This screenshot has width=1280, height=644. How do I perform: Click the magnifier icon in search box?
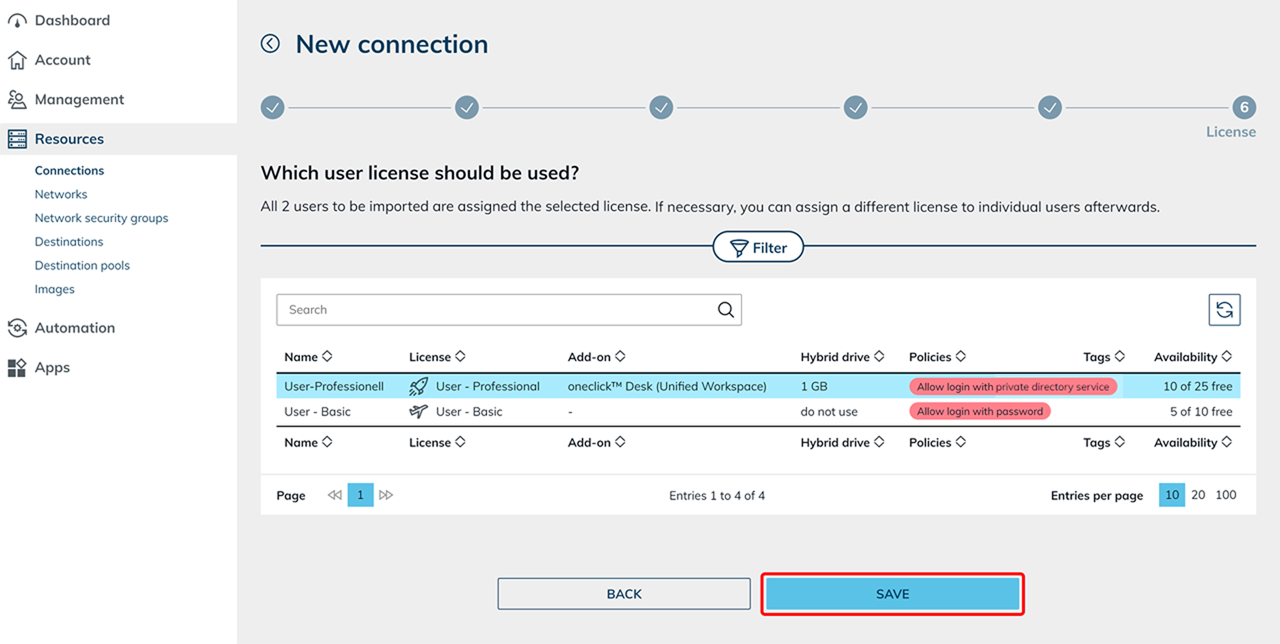[x=726, y=310]
